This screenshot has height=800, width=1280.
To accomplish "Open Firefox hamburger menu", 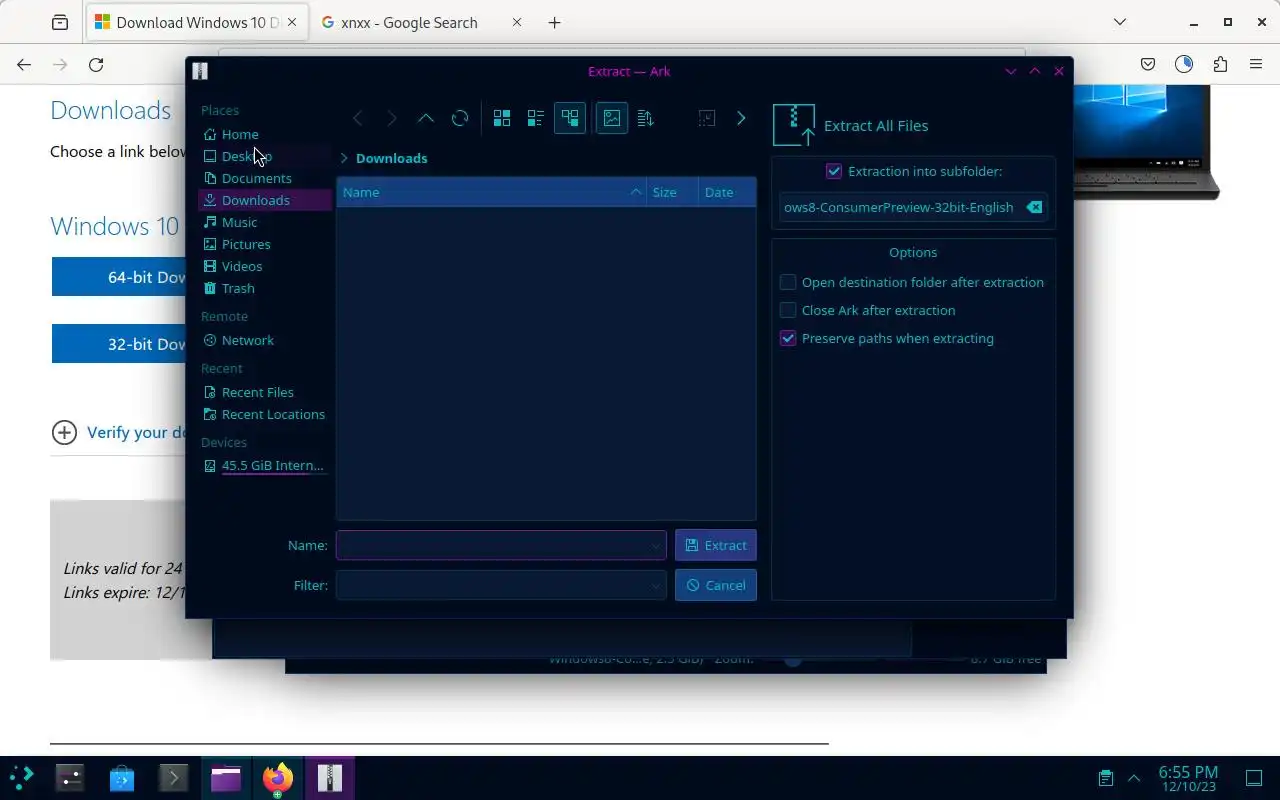I will 1256,64.
